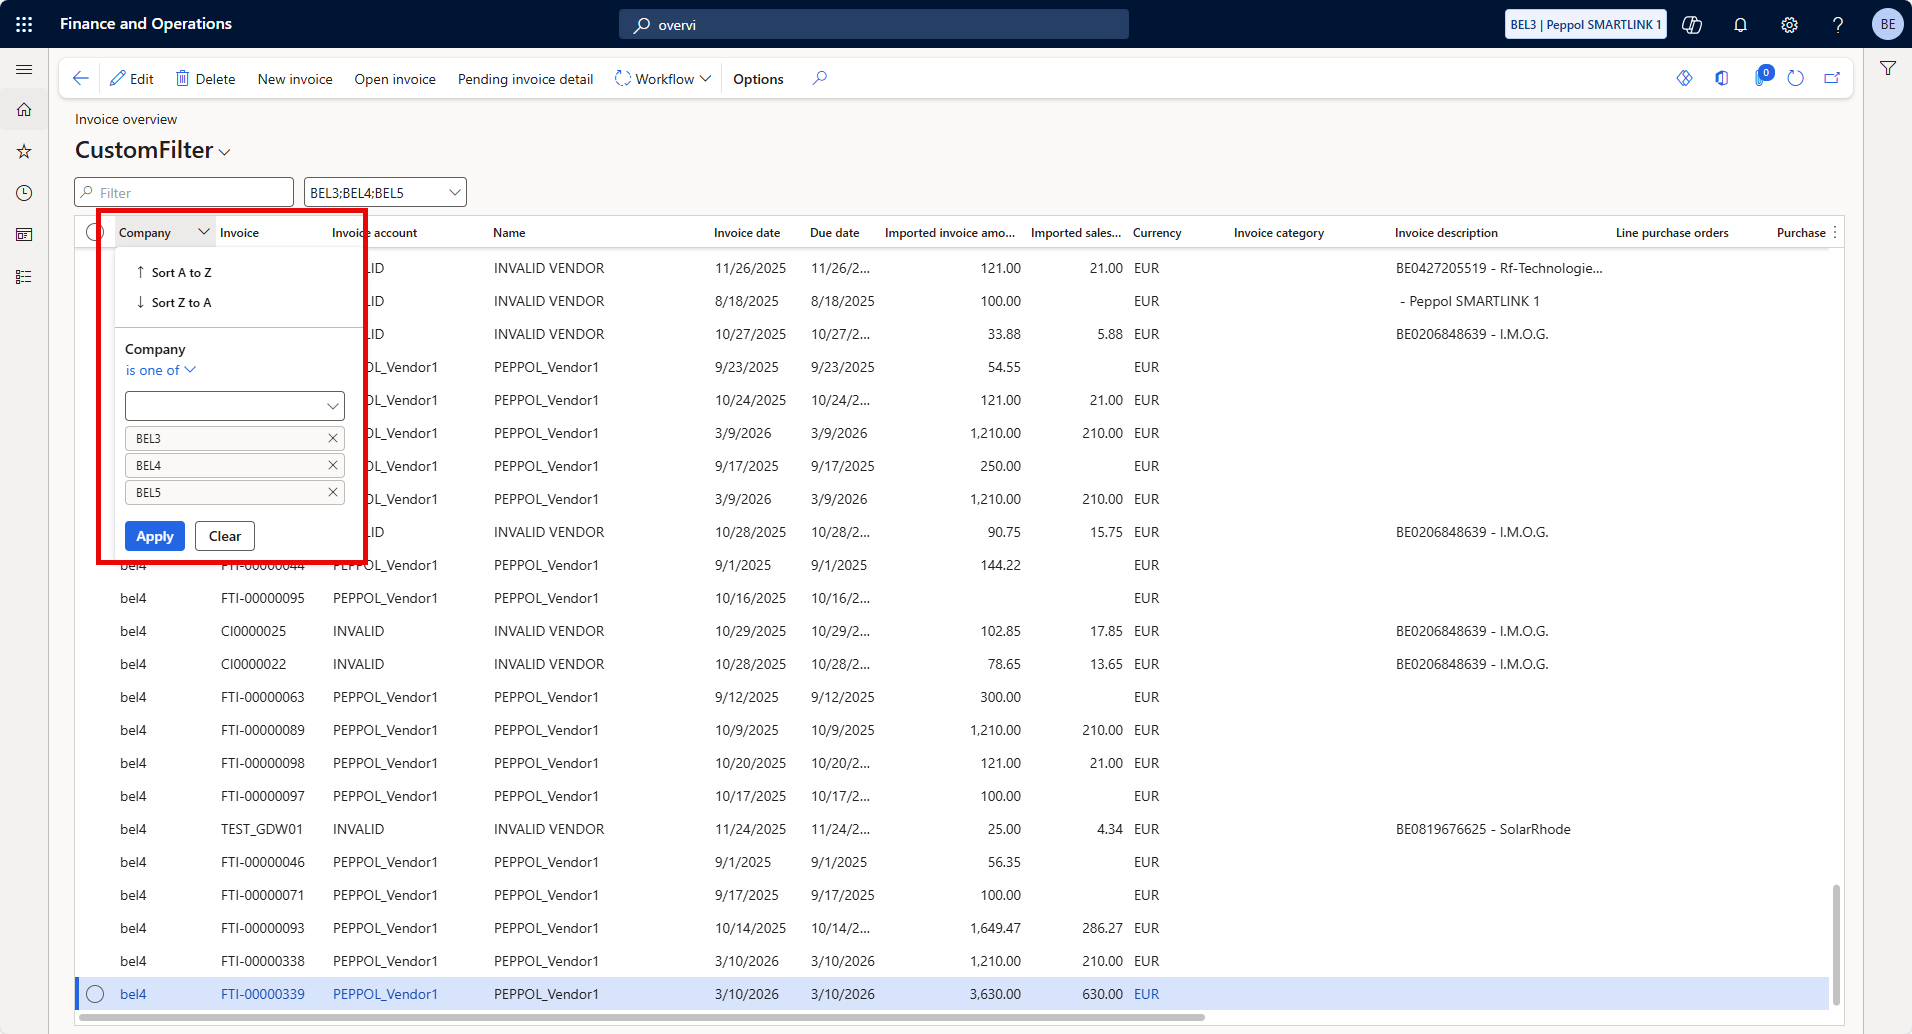The width and height of the screenshot is (1912, 1034).
Task: Open Recent clock in sidebar
Action: [x=24, y=193]
